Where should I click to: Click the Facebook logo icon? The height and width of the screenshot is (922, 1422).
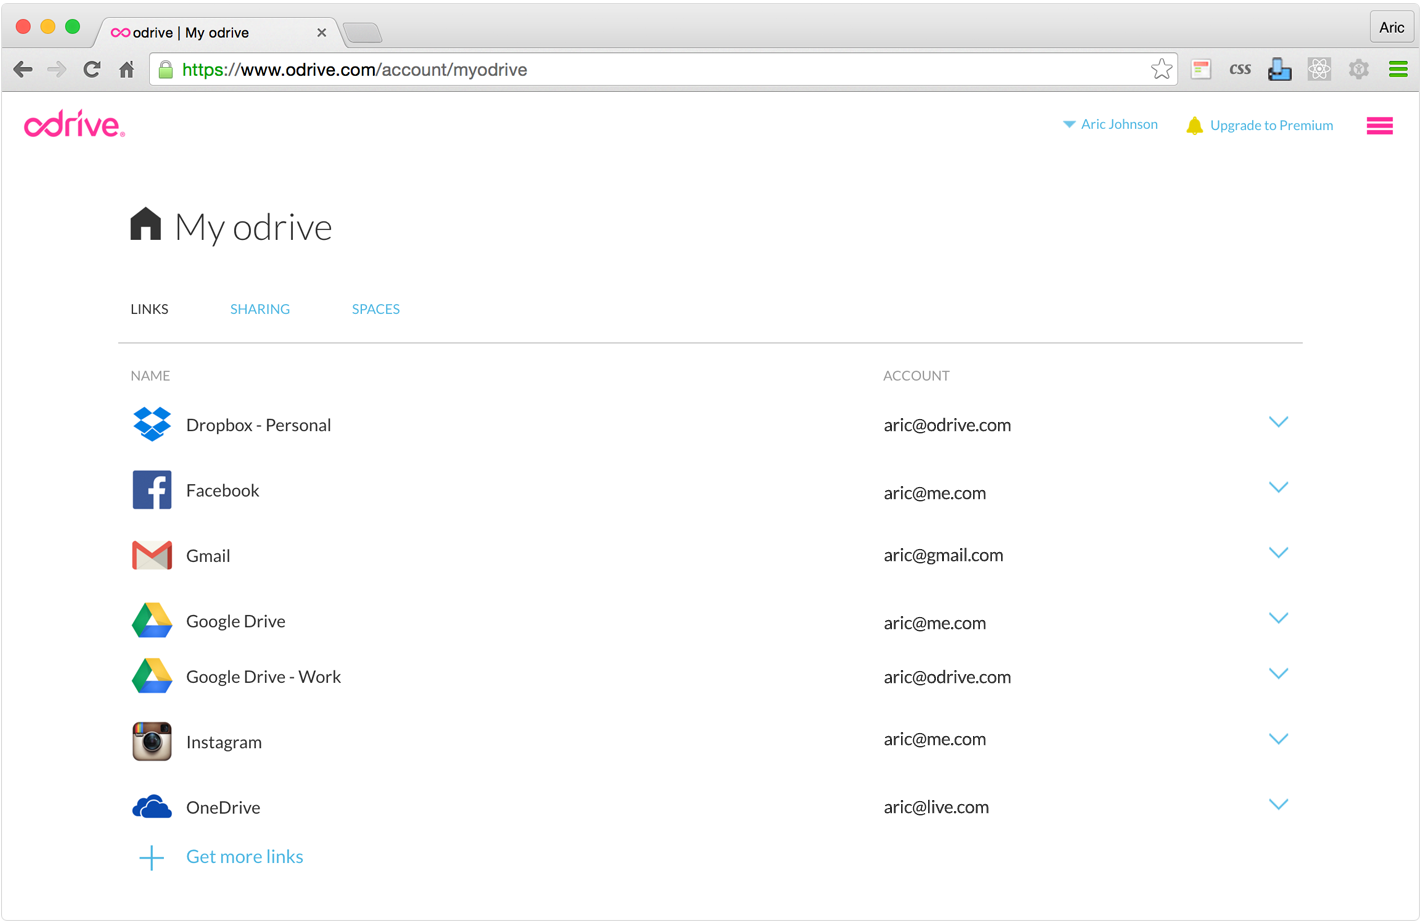pos(152,490)
